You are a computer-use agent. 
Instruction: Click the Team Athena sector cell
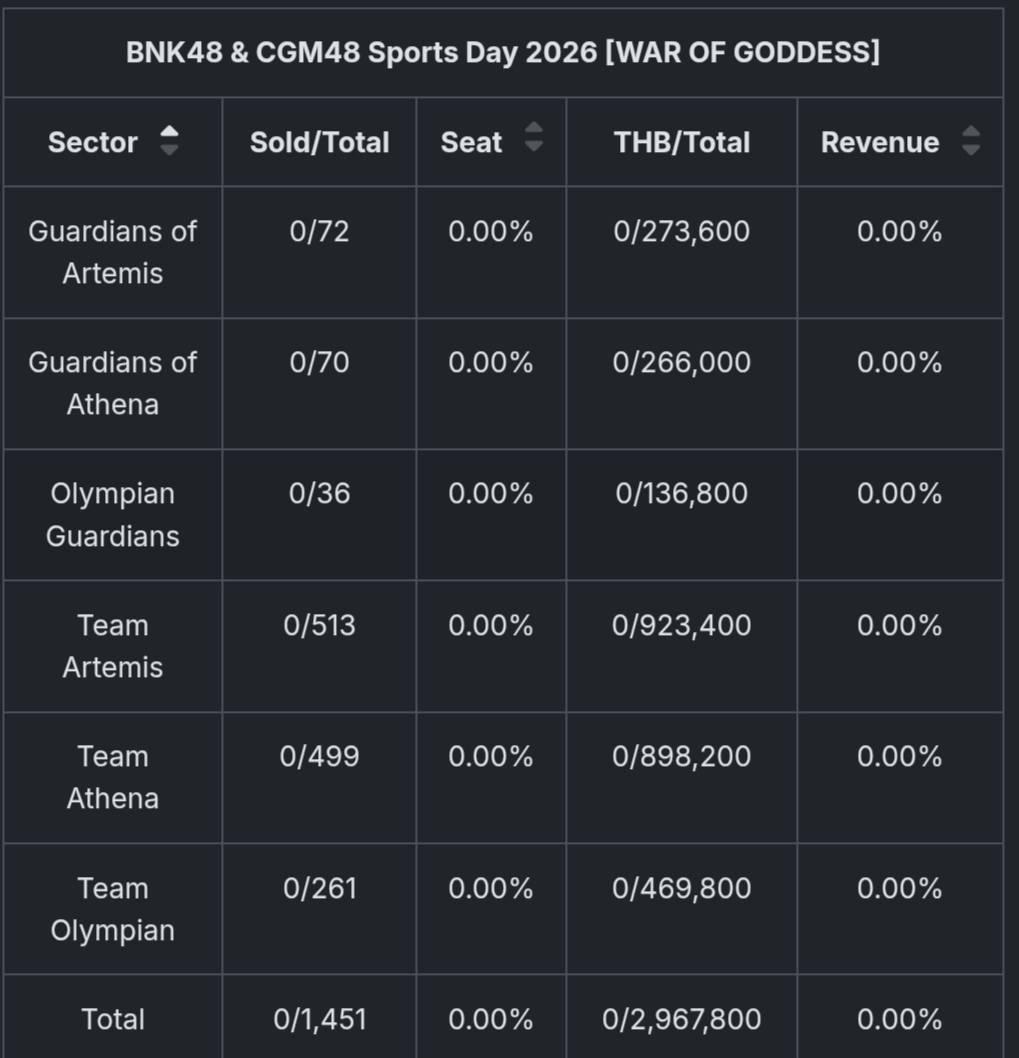(113, 777)
